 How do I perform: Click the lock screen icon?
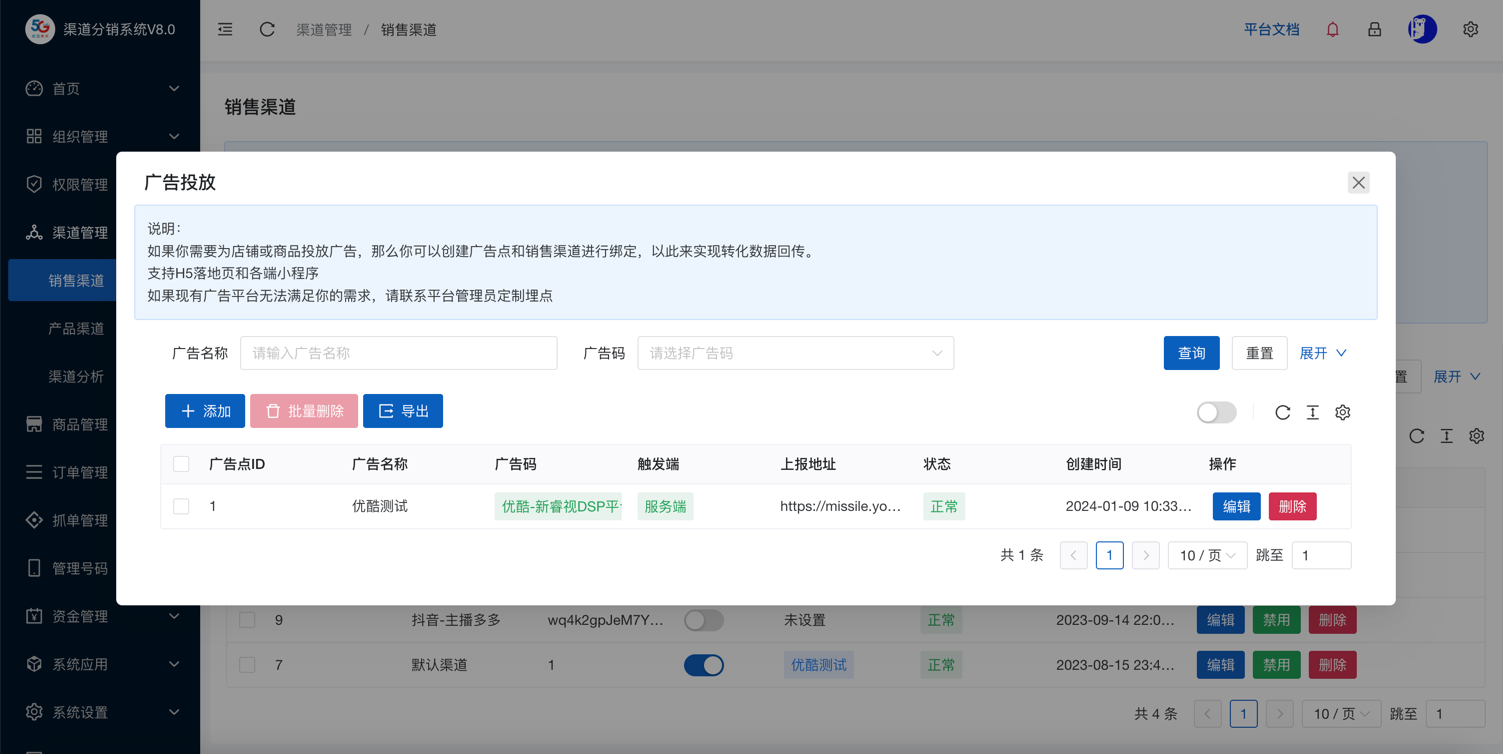[x=1374, y=30]
